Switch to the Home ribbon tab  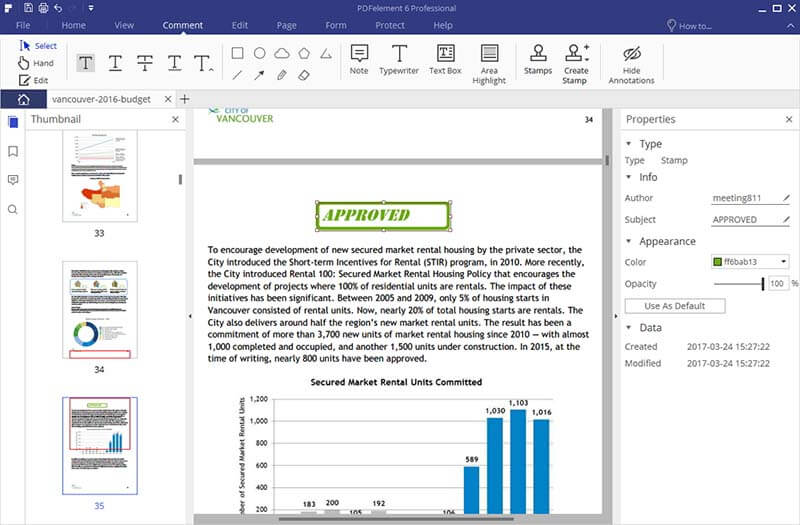[x=73, y=25]
